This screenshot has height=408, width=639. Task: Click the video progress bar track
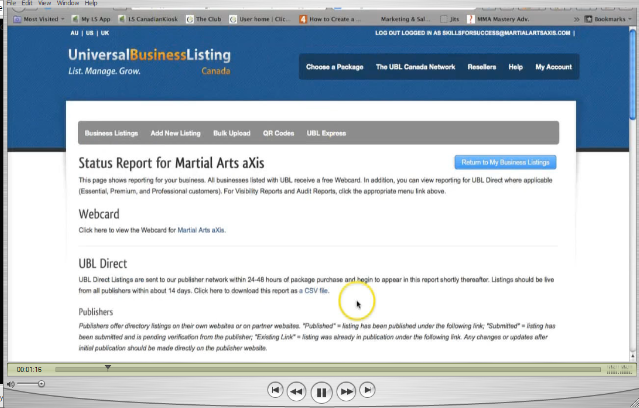coord(328,370)
